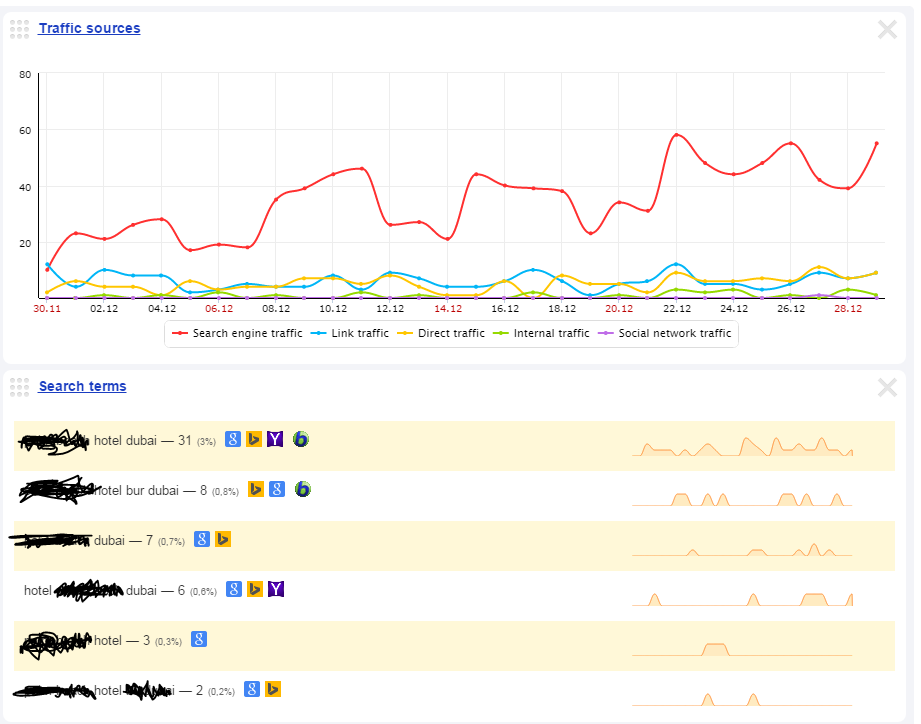Open the Search terms report link
This screenshot has height=724, width=921.
[82, 386]
